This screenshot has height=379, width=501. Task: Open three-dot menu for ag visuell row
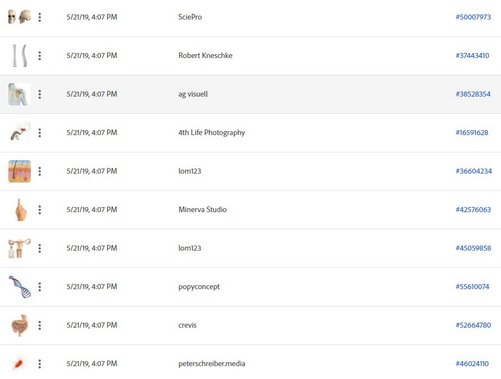(40, 94)
